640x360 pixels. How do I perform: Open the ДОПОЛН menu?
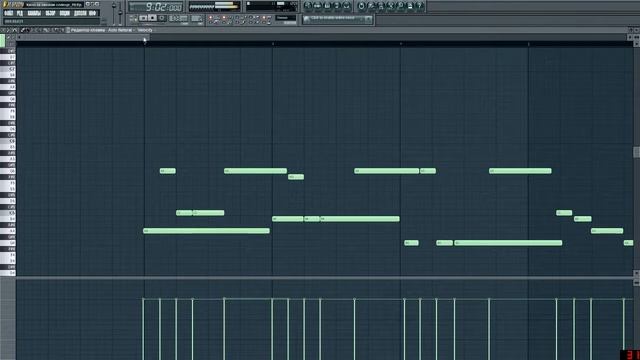[80, 13]
